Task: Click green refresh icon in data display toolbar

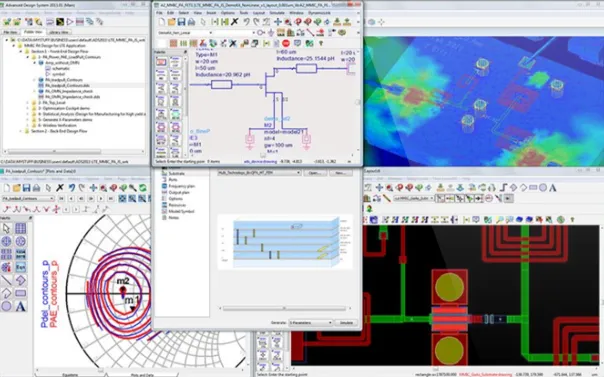Action: tap(143, 188)
